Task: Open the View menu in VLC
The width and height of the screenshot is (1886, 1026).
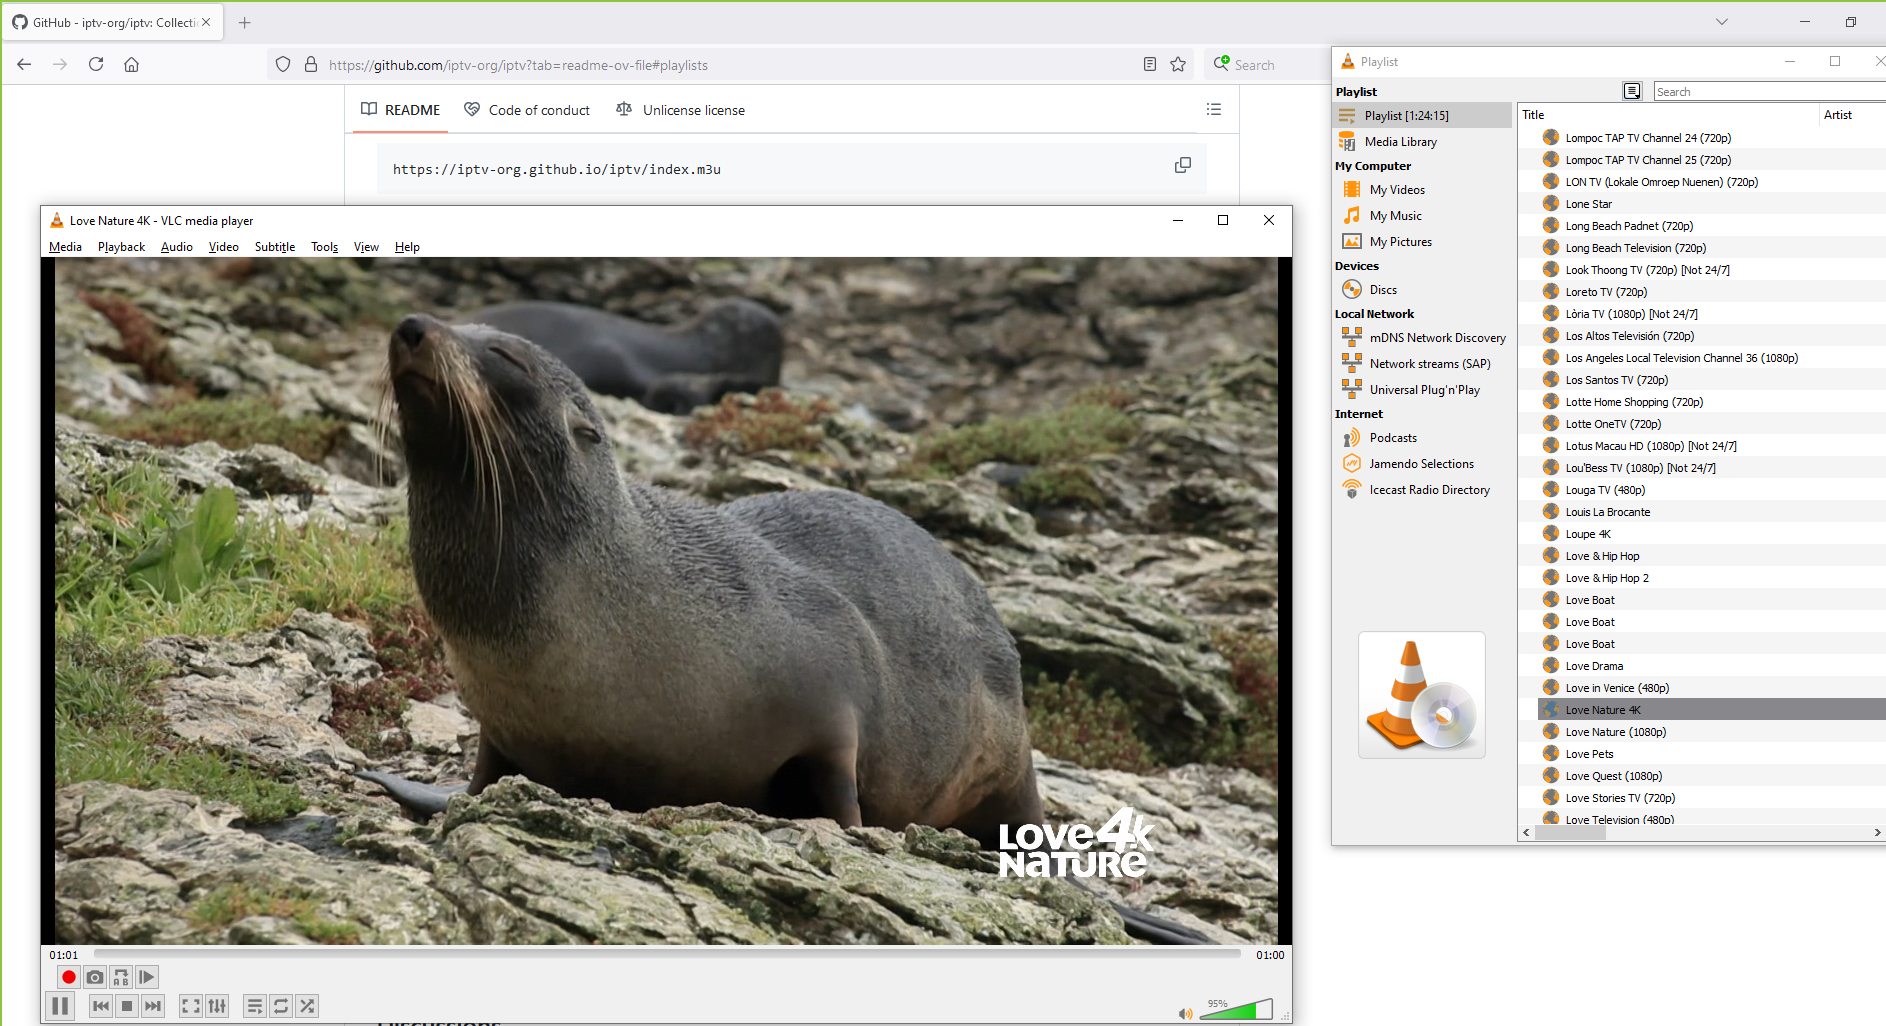Action: (x=367, y=247)
